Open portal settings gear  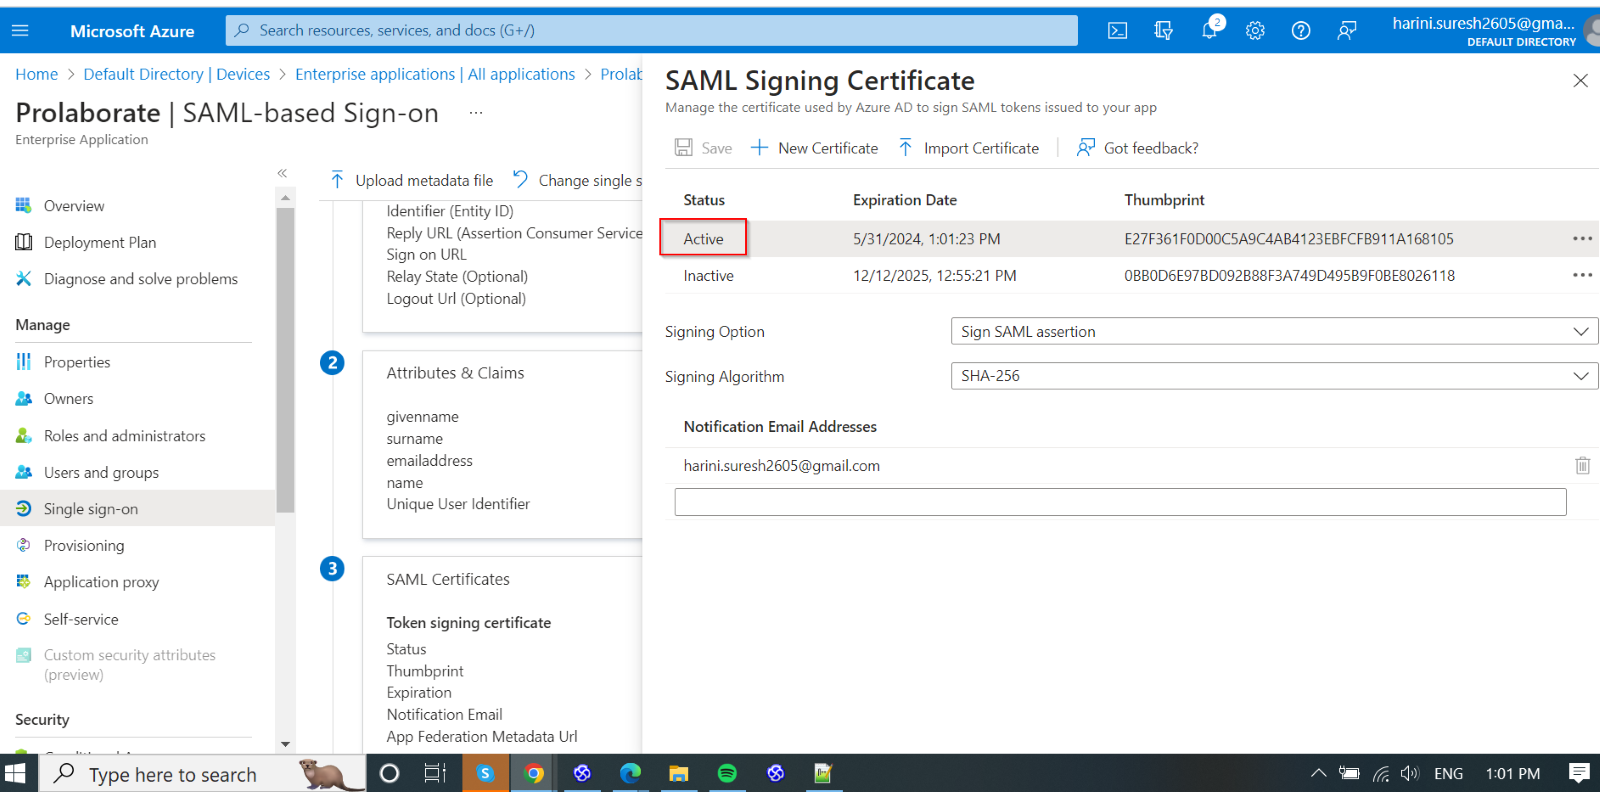tap(1255, 31)
